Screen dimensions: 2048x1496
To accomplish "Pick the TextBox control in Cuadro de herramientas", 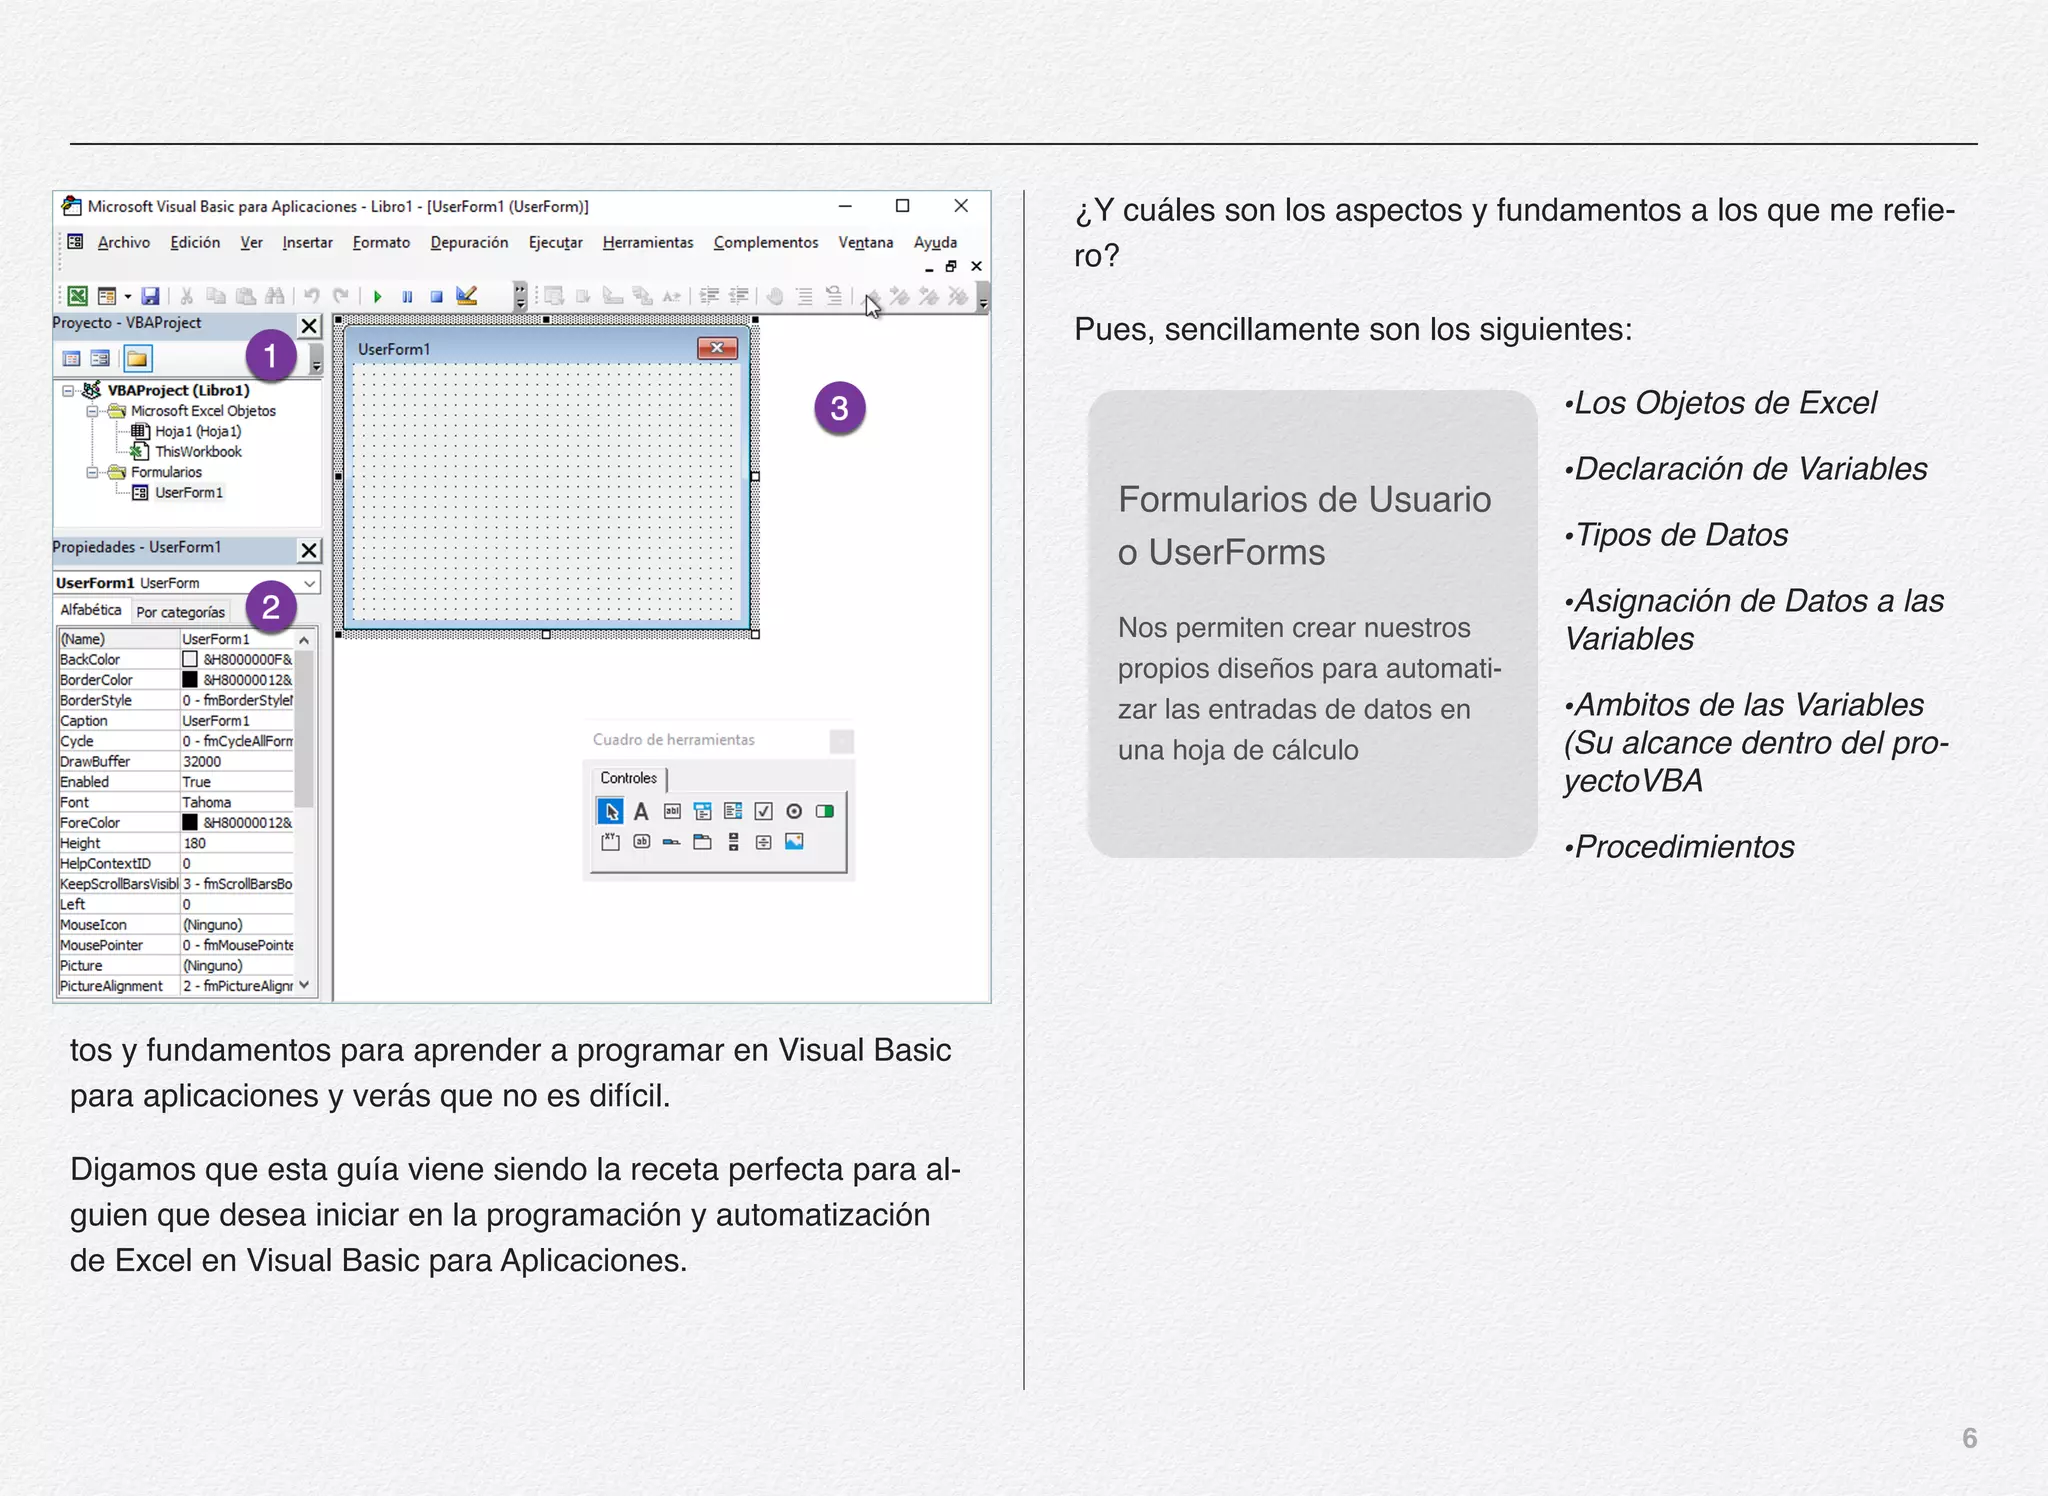I will tap(672, 811).
